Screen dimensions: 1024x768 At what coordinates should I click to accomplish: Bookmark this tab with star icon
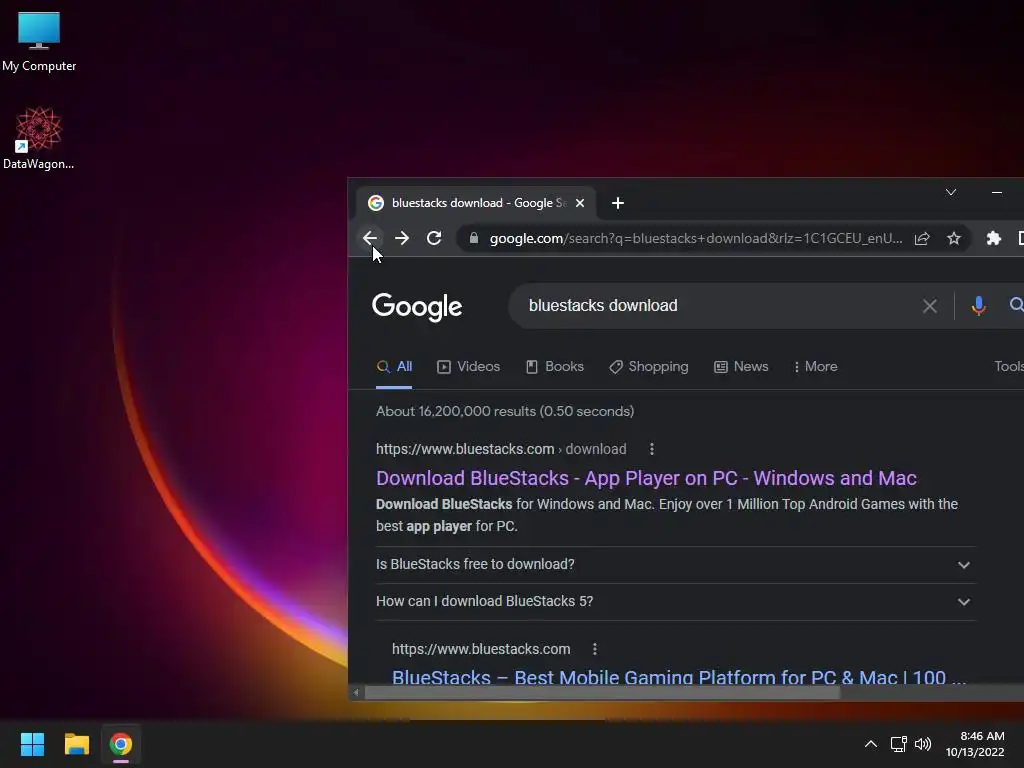[x=954, y=238]
